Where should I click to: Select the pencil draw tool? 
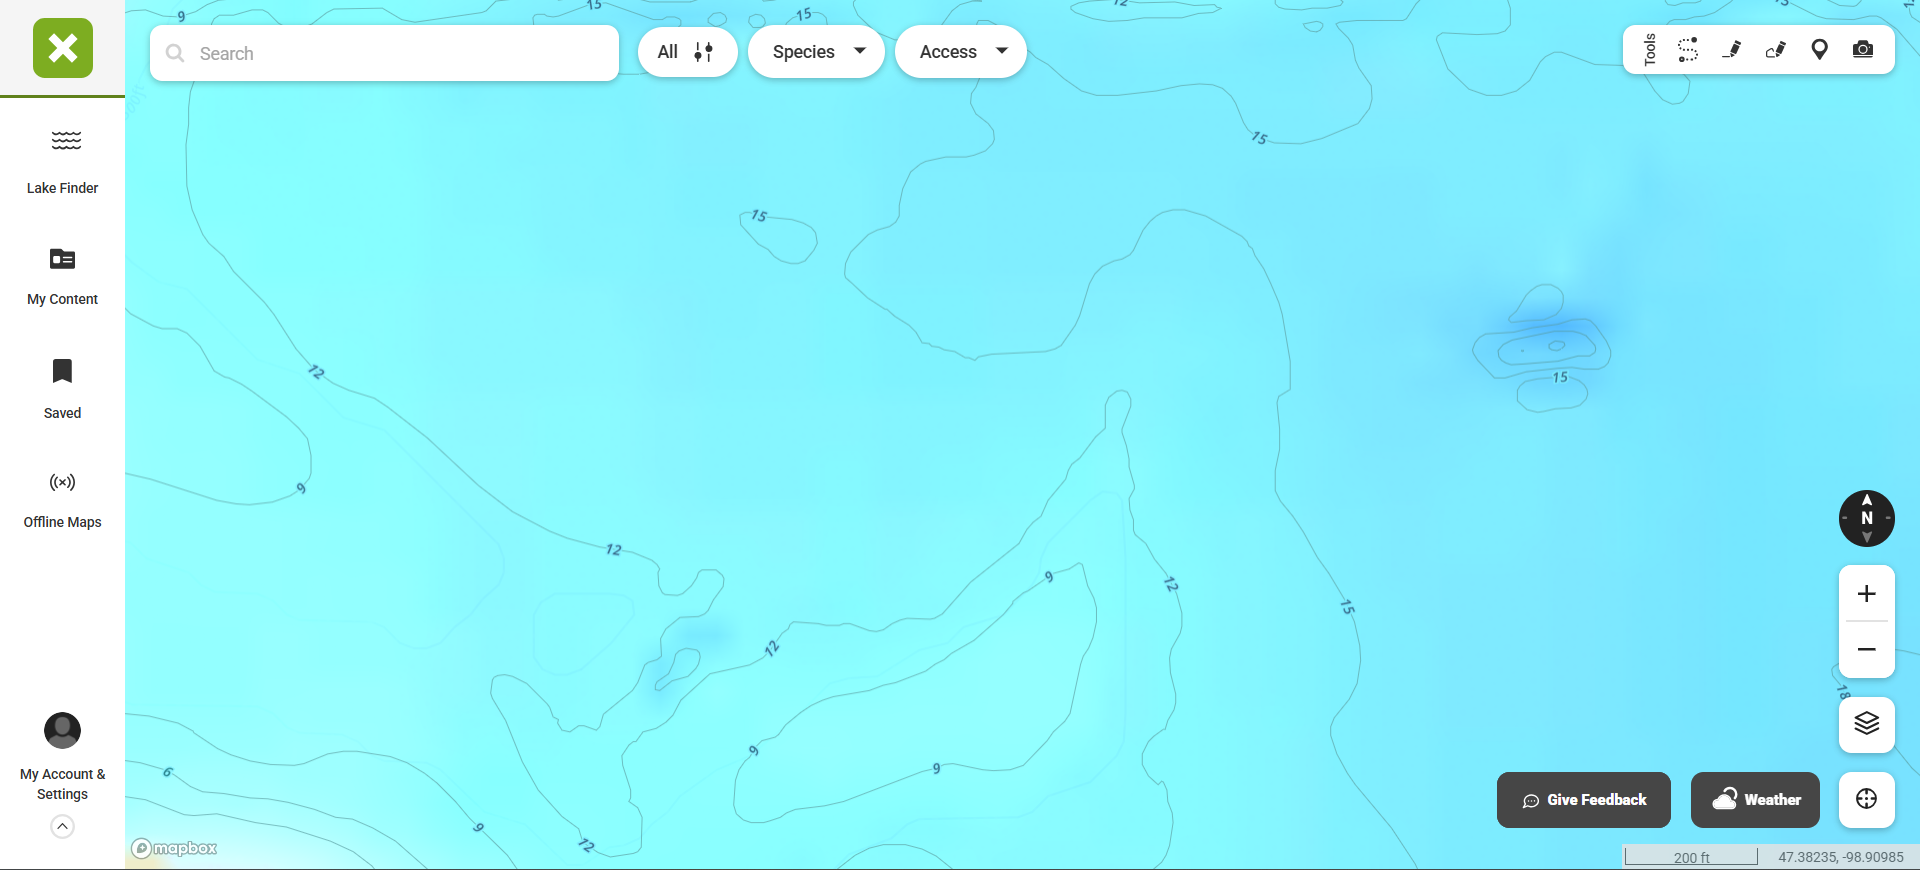click(1732, 50)
